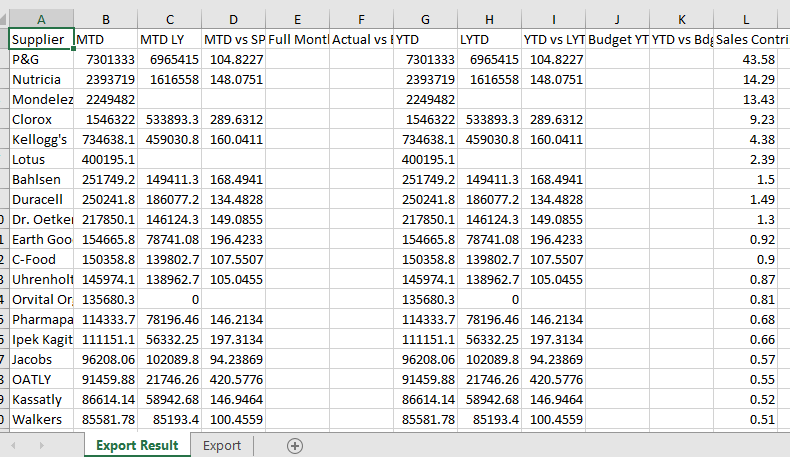The image size is (790, 457).
Task: Click the previous sheet navigation arrow
Action: 14,445
